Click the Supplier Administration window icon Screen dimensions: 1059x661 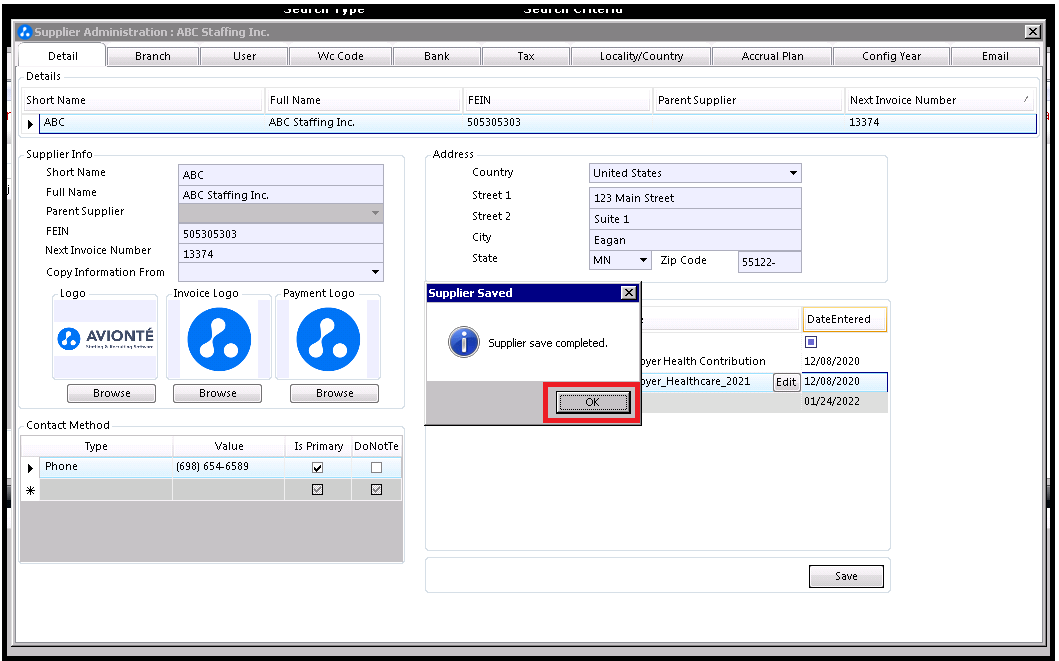click(x=25, y=32)
